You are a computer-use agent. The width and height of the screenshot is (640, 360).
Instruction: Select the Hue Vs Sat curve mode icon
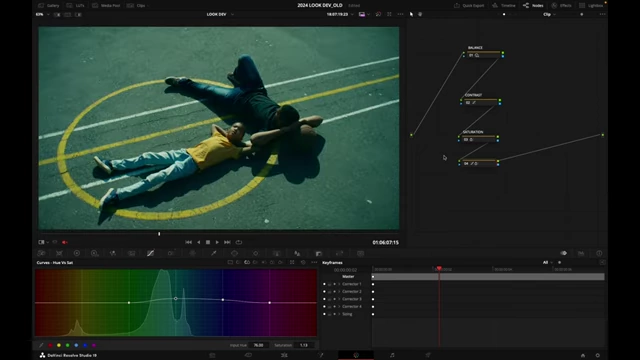click(247, 262)
